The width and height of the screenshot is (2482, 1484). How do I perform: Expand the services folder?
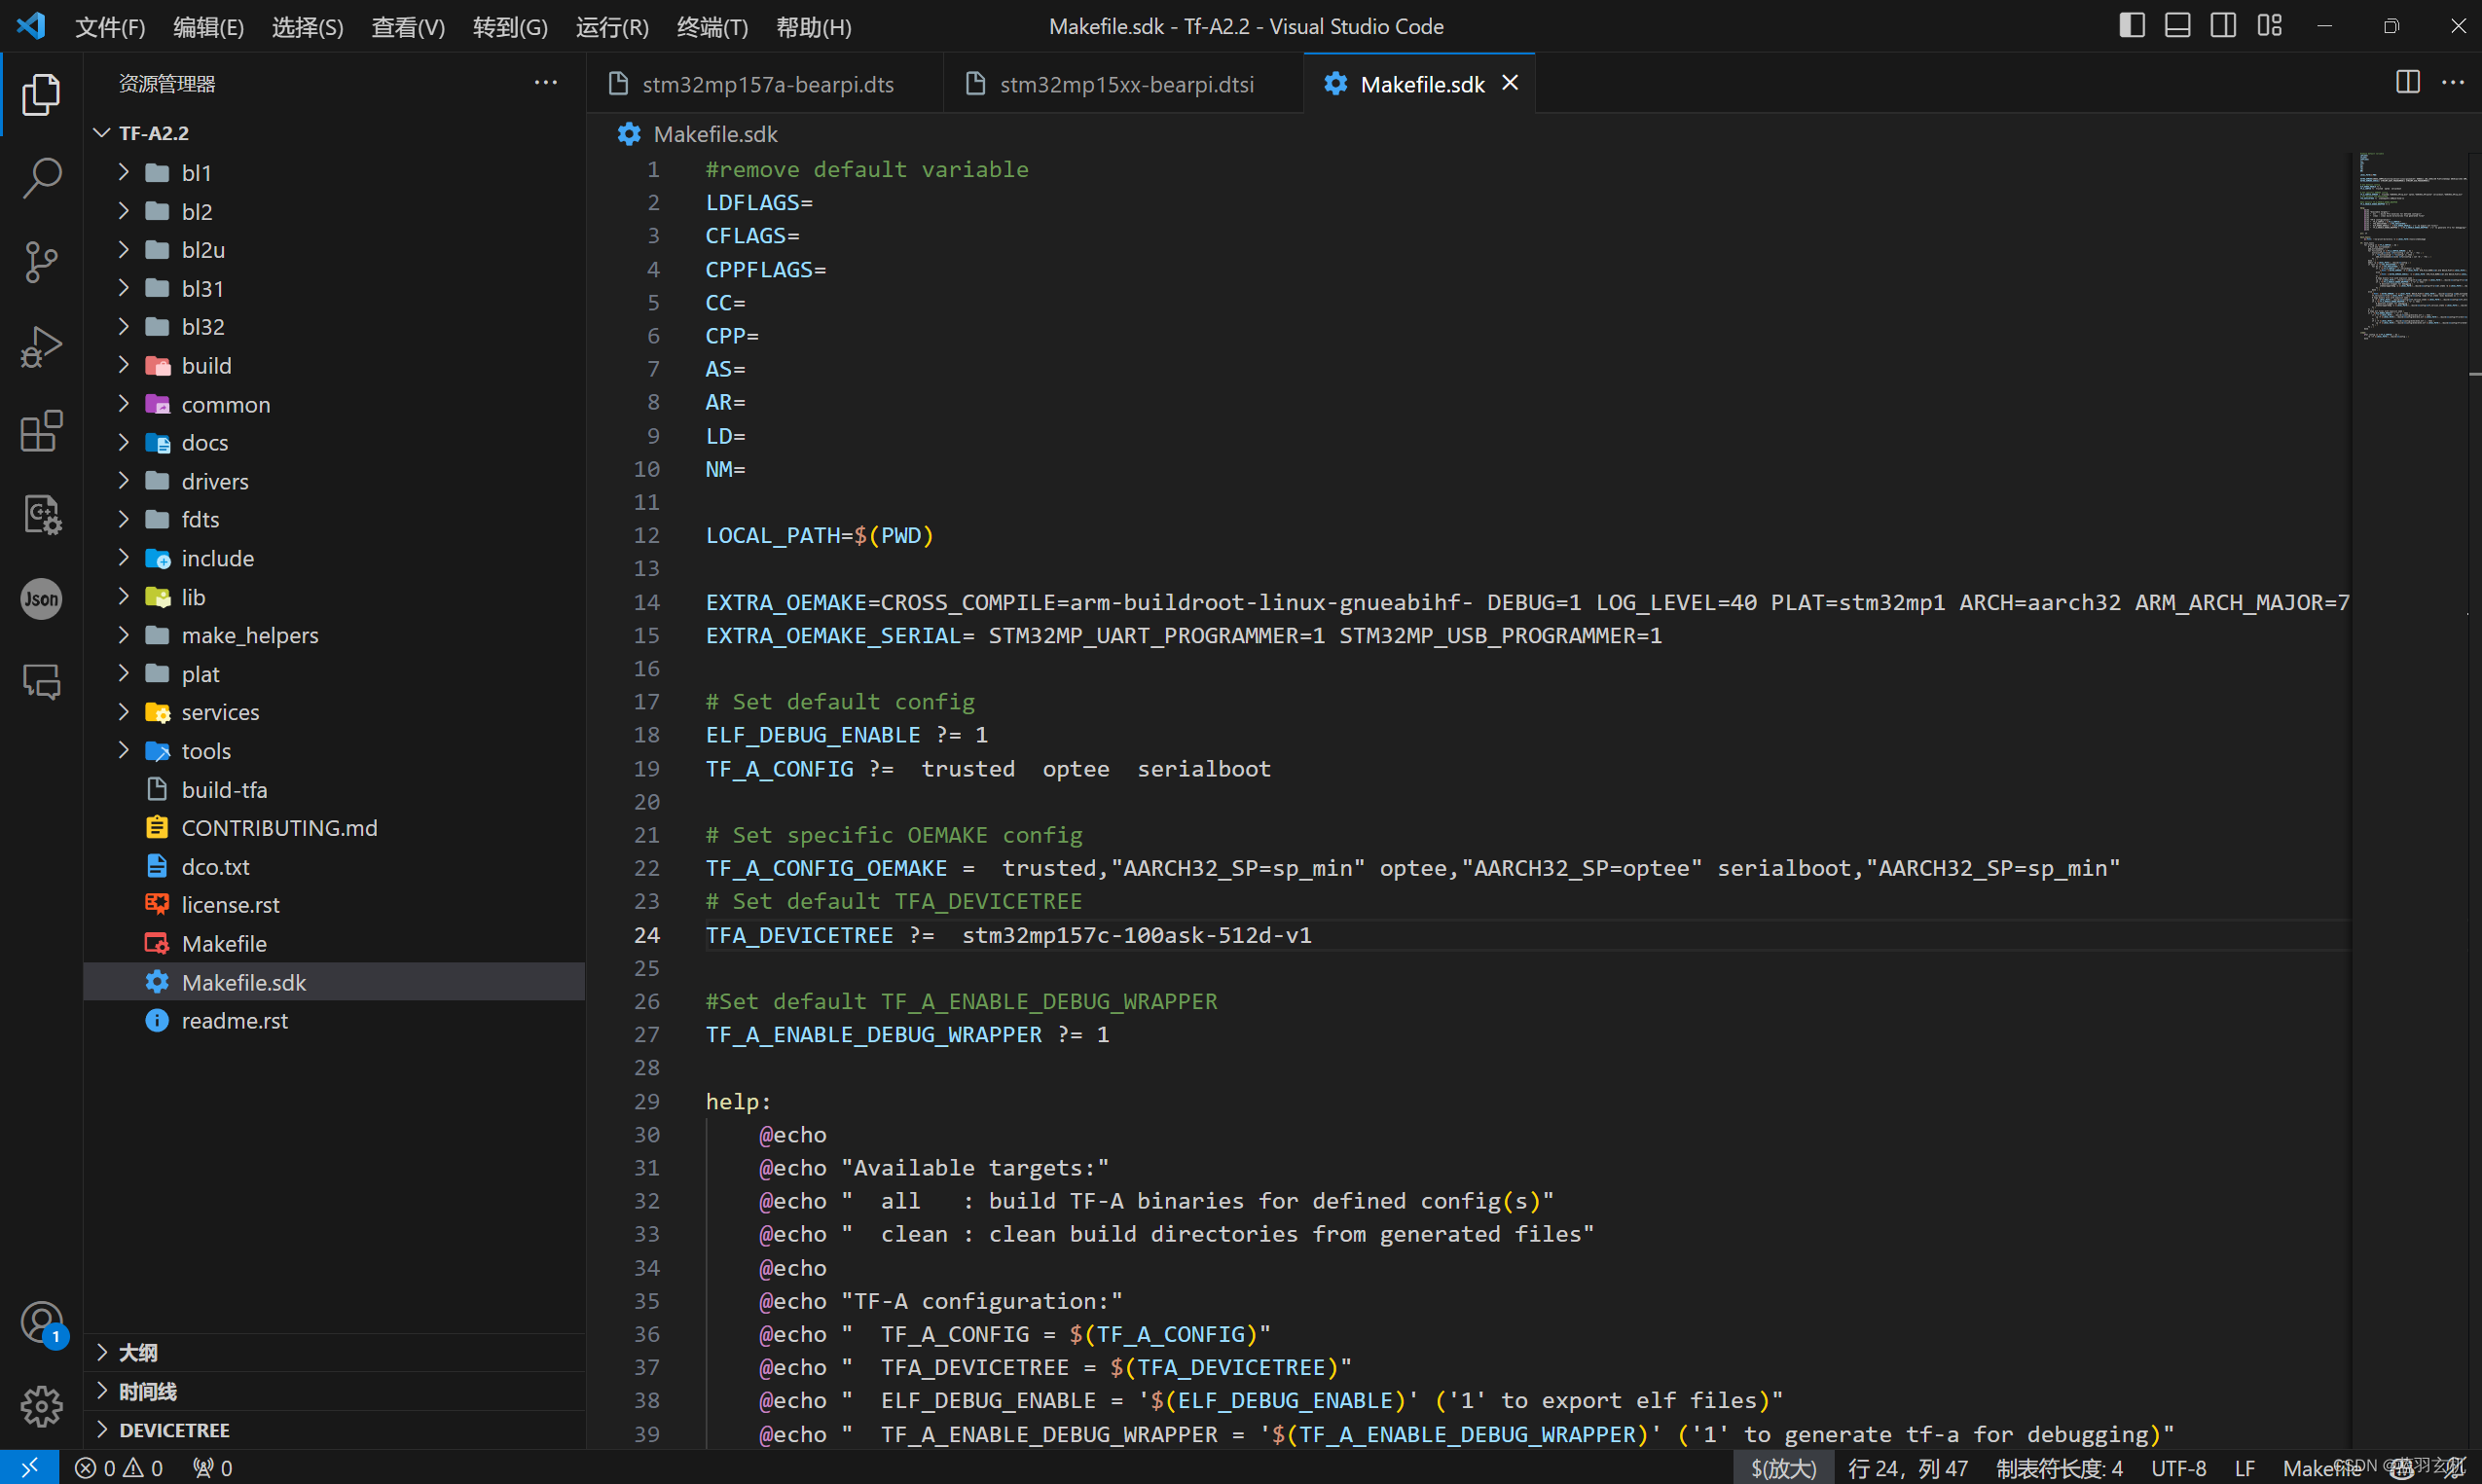pyautogui.click(x=334, y=712)
